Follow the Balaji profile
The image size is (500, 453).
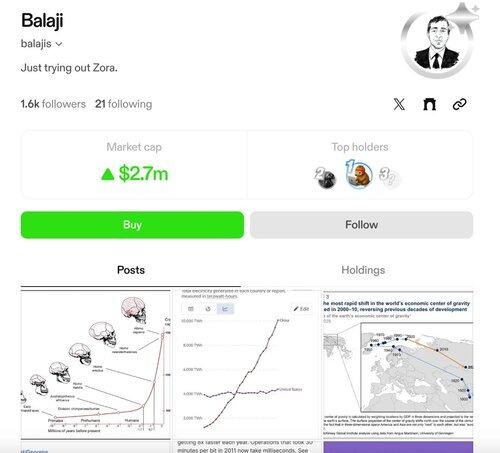click(x=361, y=225)
